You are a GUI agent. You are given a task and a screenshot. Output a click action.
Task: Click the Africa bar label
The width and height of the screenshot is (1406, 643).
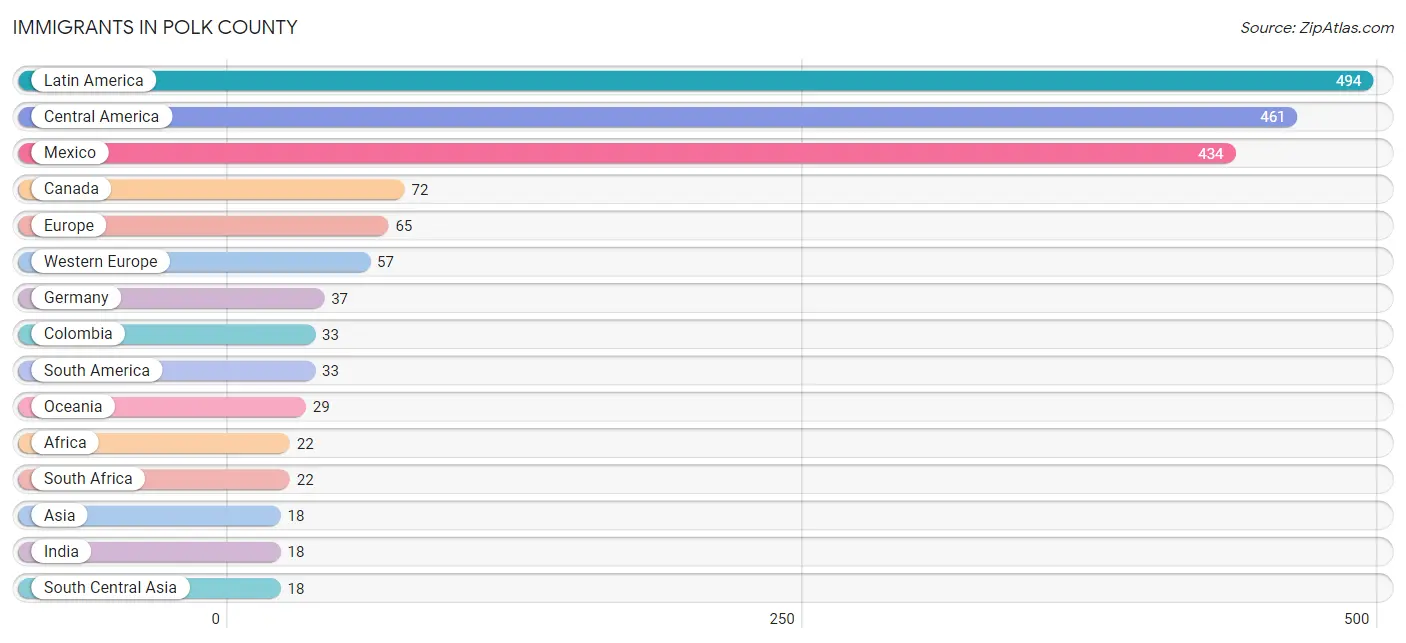click(x=65, y=442)
